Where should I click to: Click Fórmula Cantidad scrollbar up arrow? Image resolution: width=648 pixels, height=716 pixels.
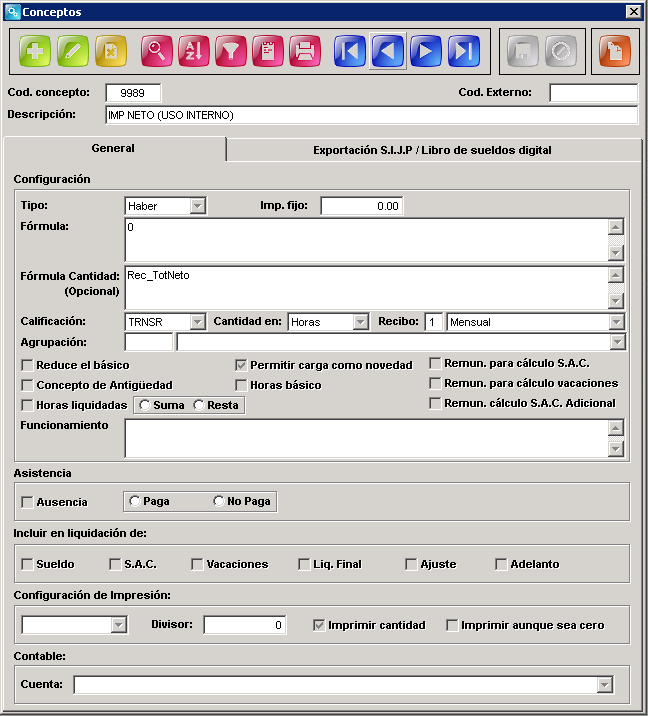[x=616, y=275]
